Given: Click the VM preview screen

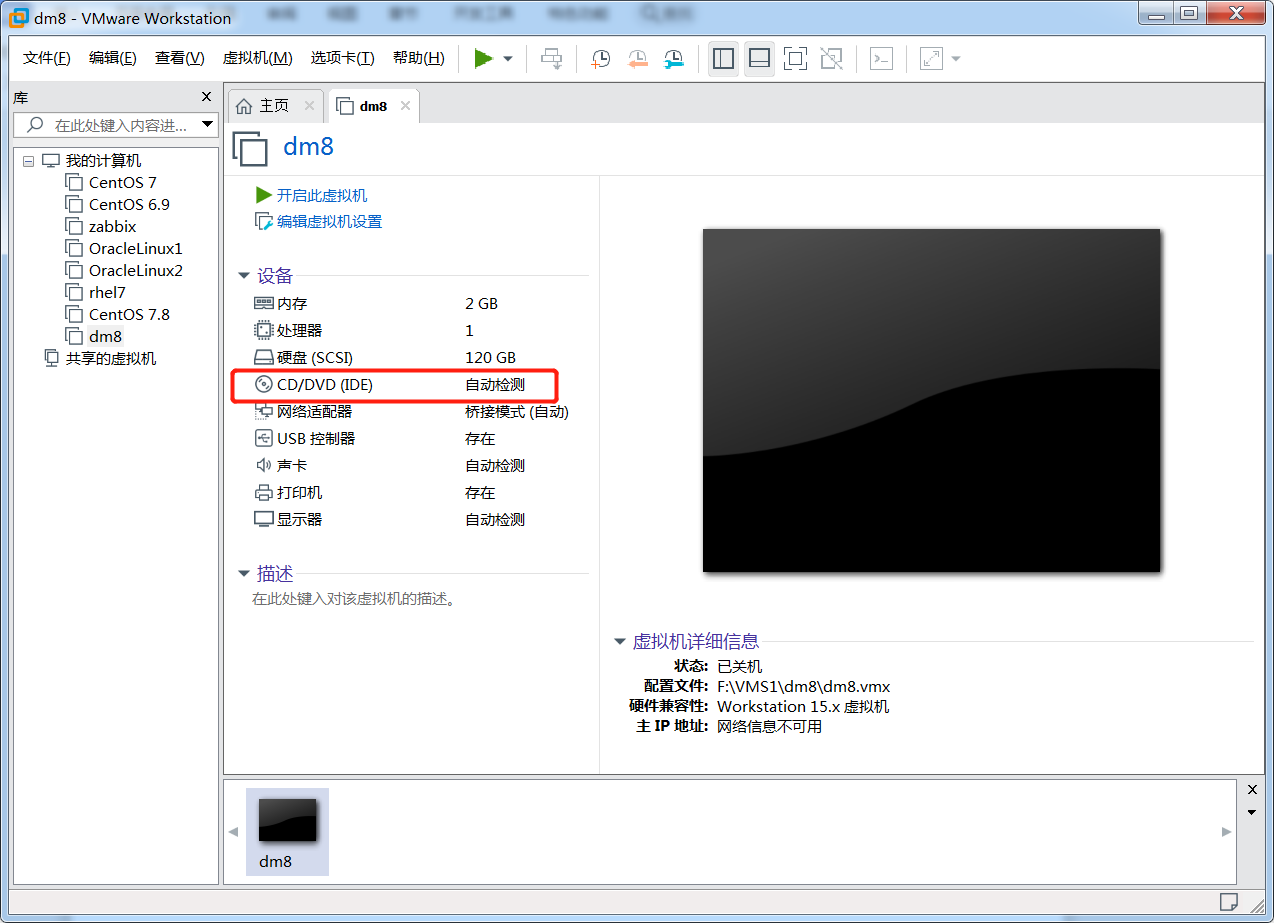Looking at the screenshot, I should (931, 400).
